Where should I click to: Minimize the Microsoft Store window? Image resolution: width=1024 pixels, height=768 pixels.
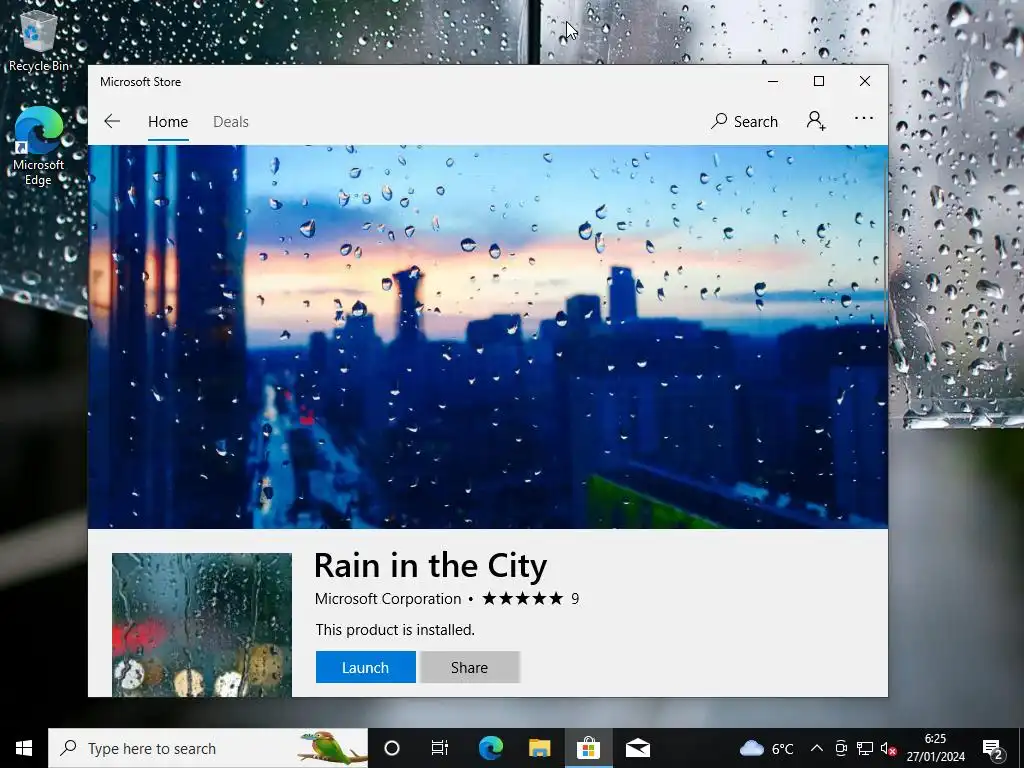773,81
